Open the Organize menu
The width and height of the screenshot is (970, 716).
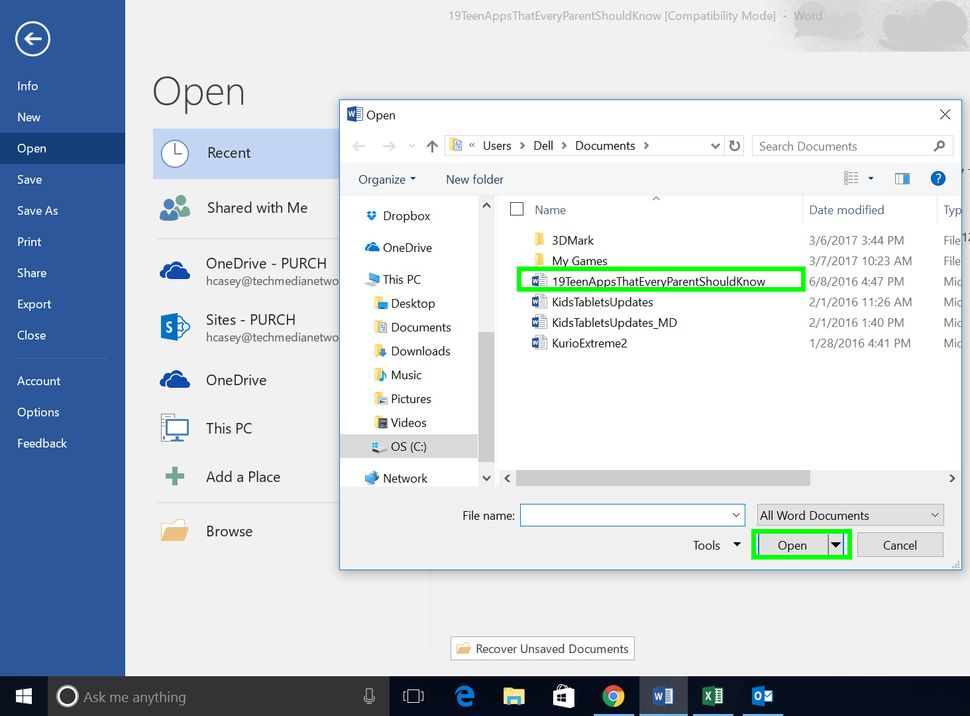pos(386,179)
